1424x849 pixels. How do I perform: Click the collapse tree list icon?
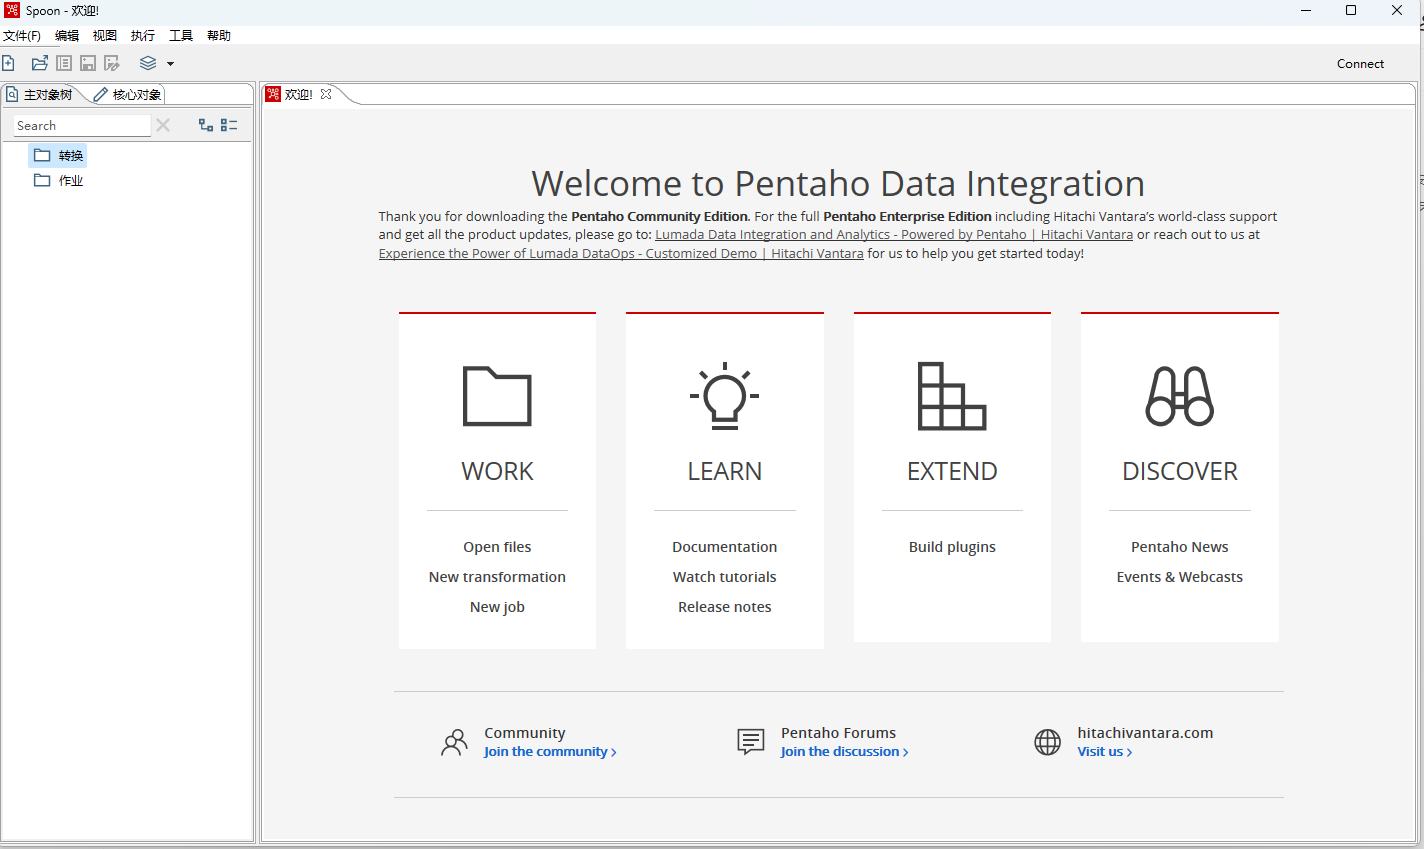[229, 125]
